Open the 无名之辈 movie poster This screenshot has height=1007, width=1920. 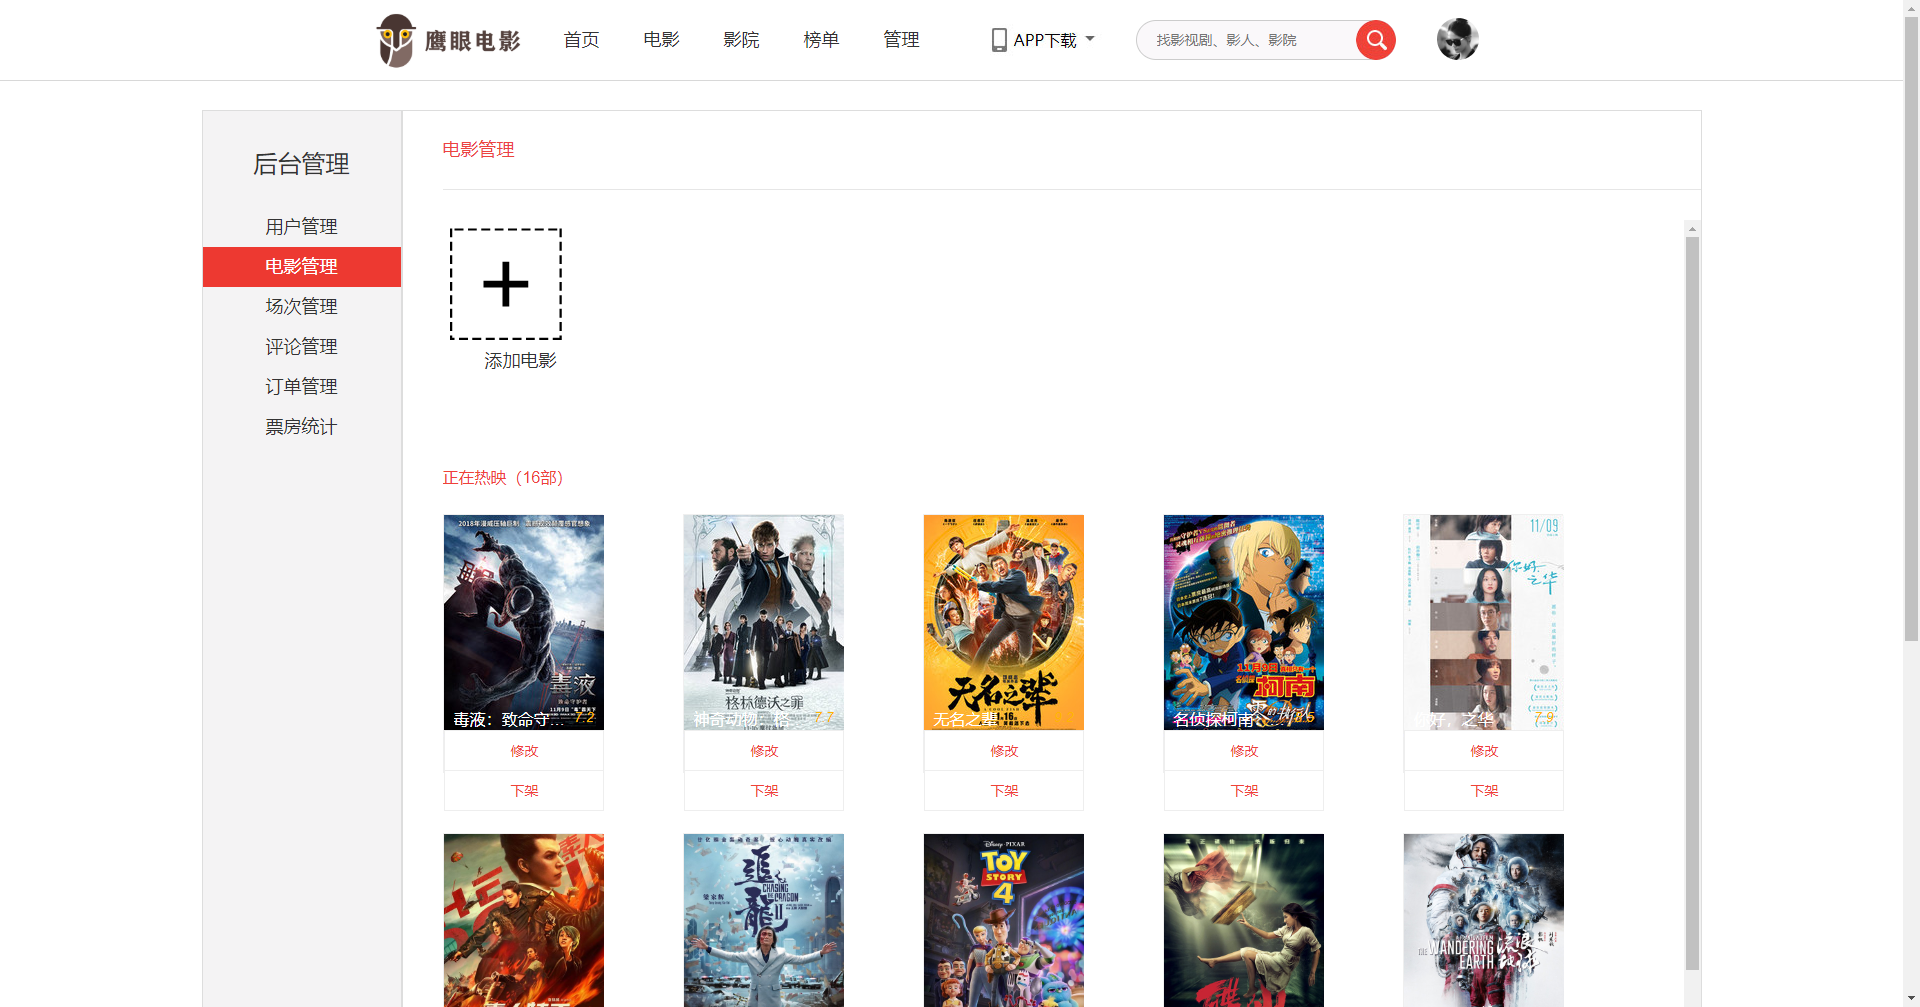1004,622
